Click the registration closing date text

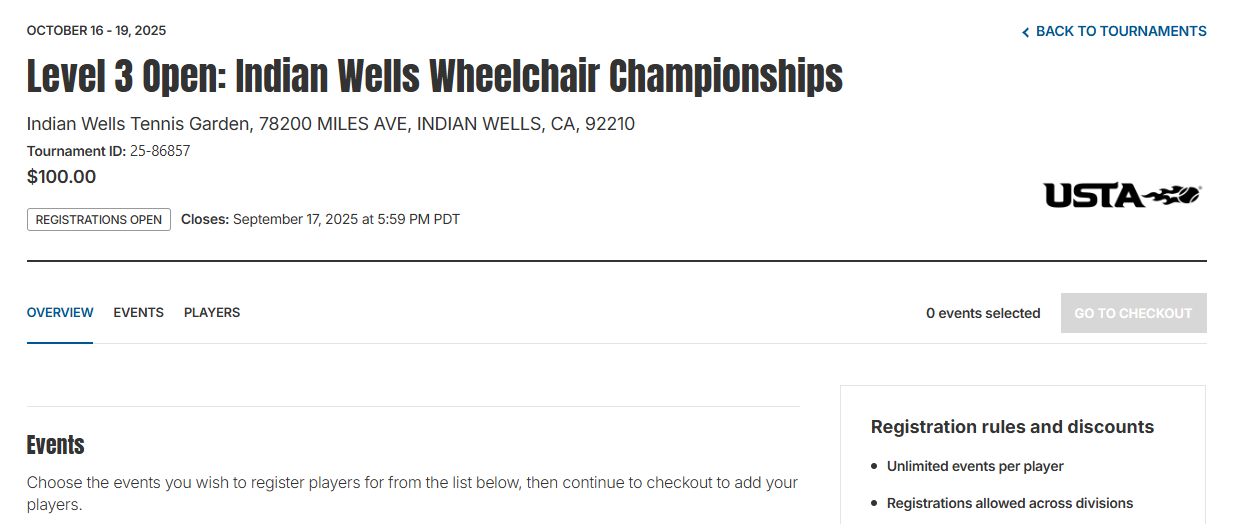tap(320, 219)
